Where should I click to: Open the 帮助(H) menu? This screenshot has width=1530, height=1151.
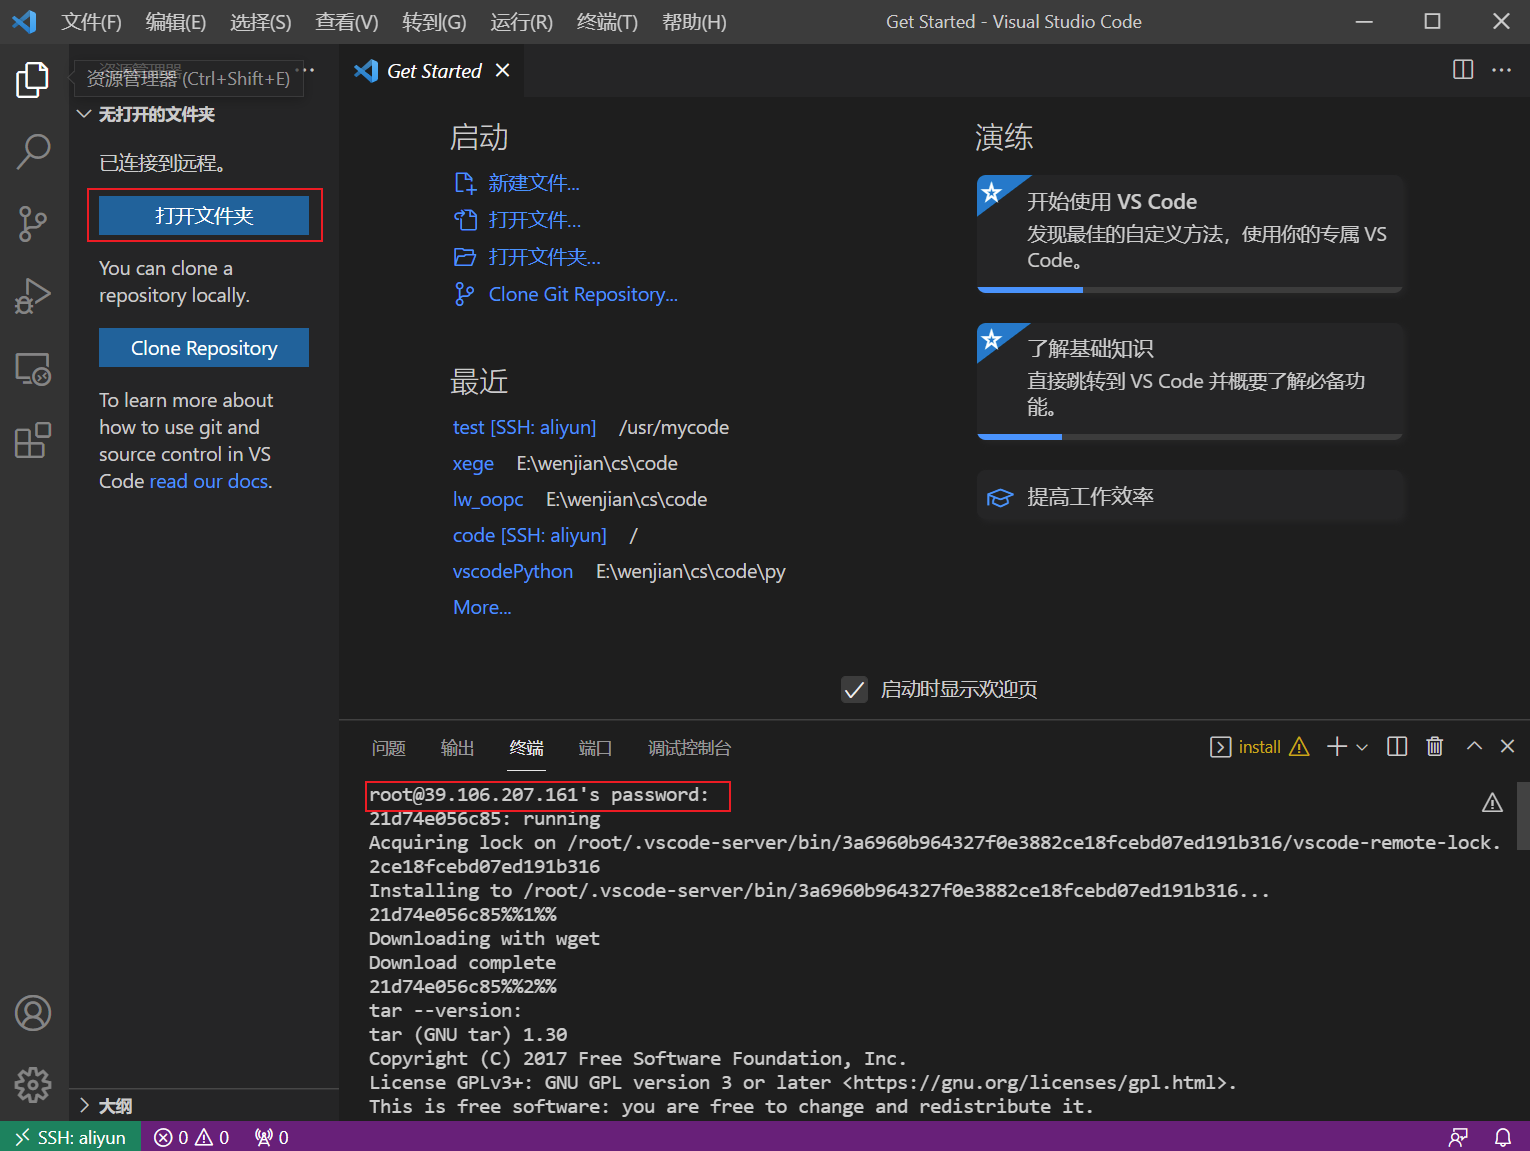(x=694, y=22)
